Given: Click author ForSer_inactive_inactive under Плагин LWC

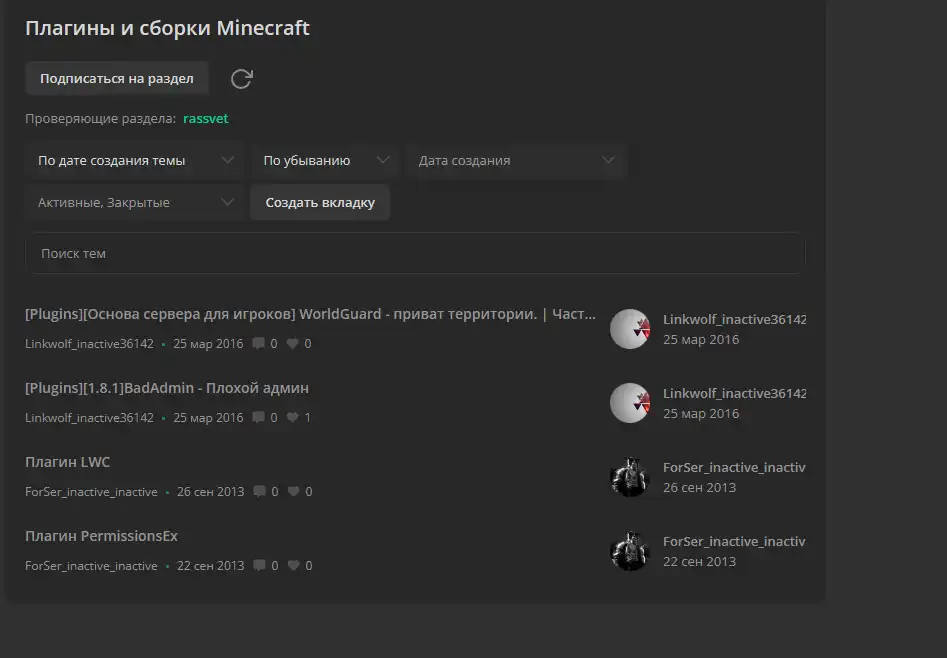Looking at the screenshot, I should 91,492.
